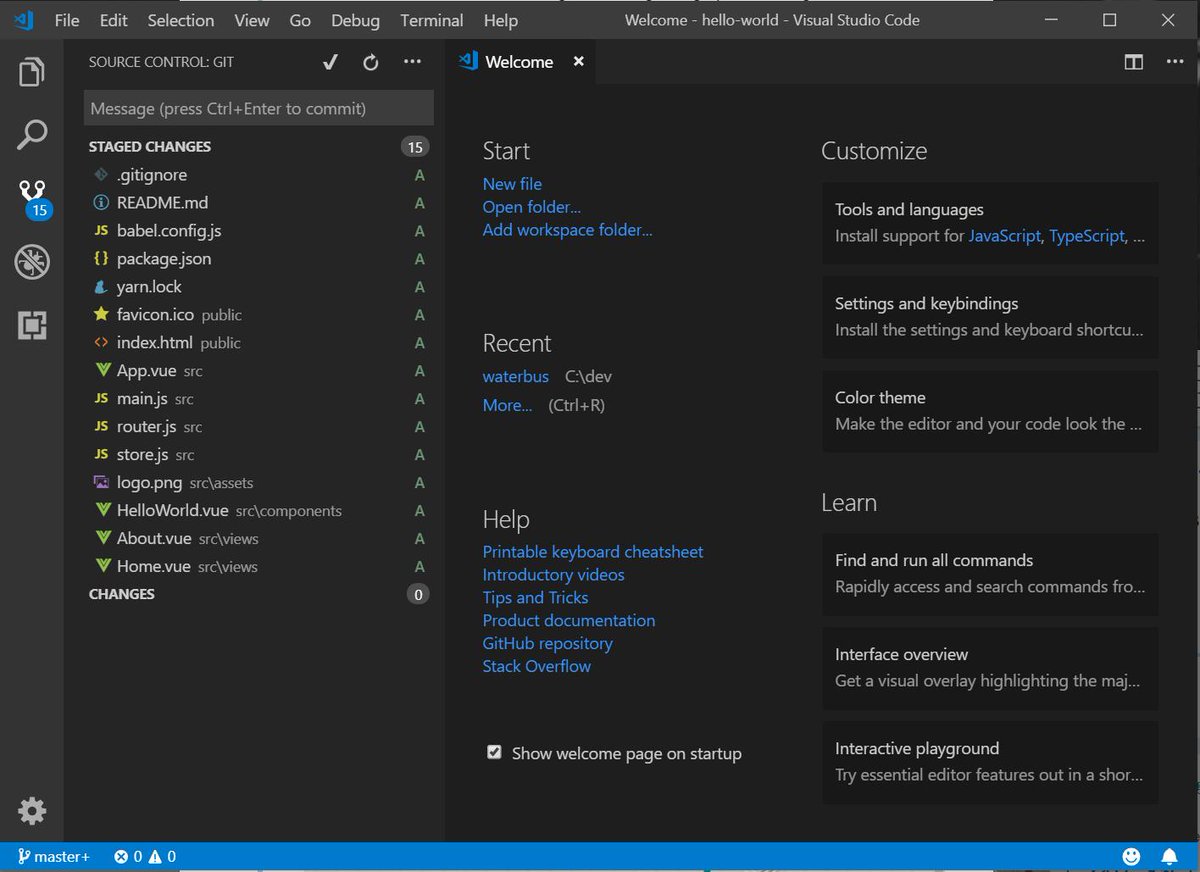The width and height of the screenshot is (1200, 872).
Task: Open the Go menu
Action: click(300, 20)
